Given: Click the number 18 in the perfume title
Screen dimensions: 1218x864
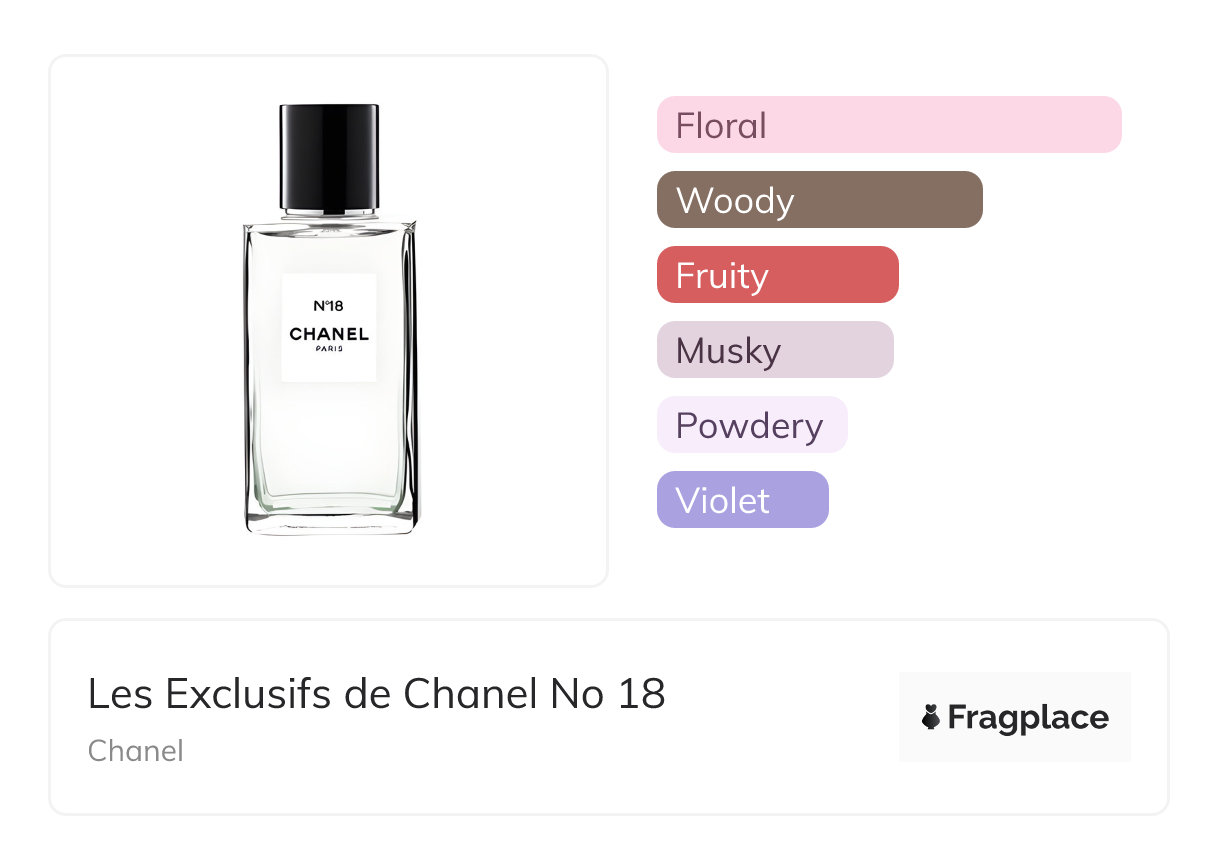Looking at the screenshot, I should [x=641, y=694].
